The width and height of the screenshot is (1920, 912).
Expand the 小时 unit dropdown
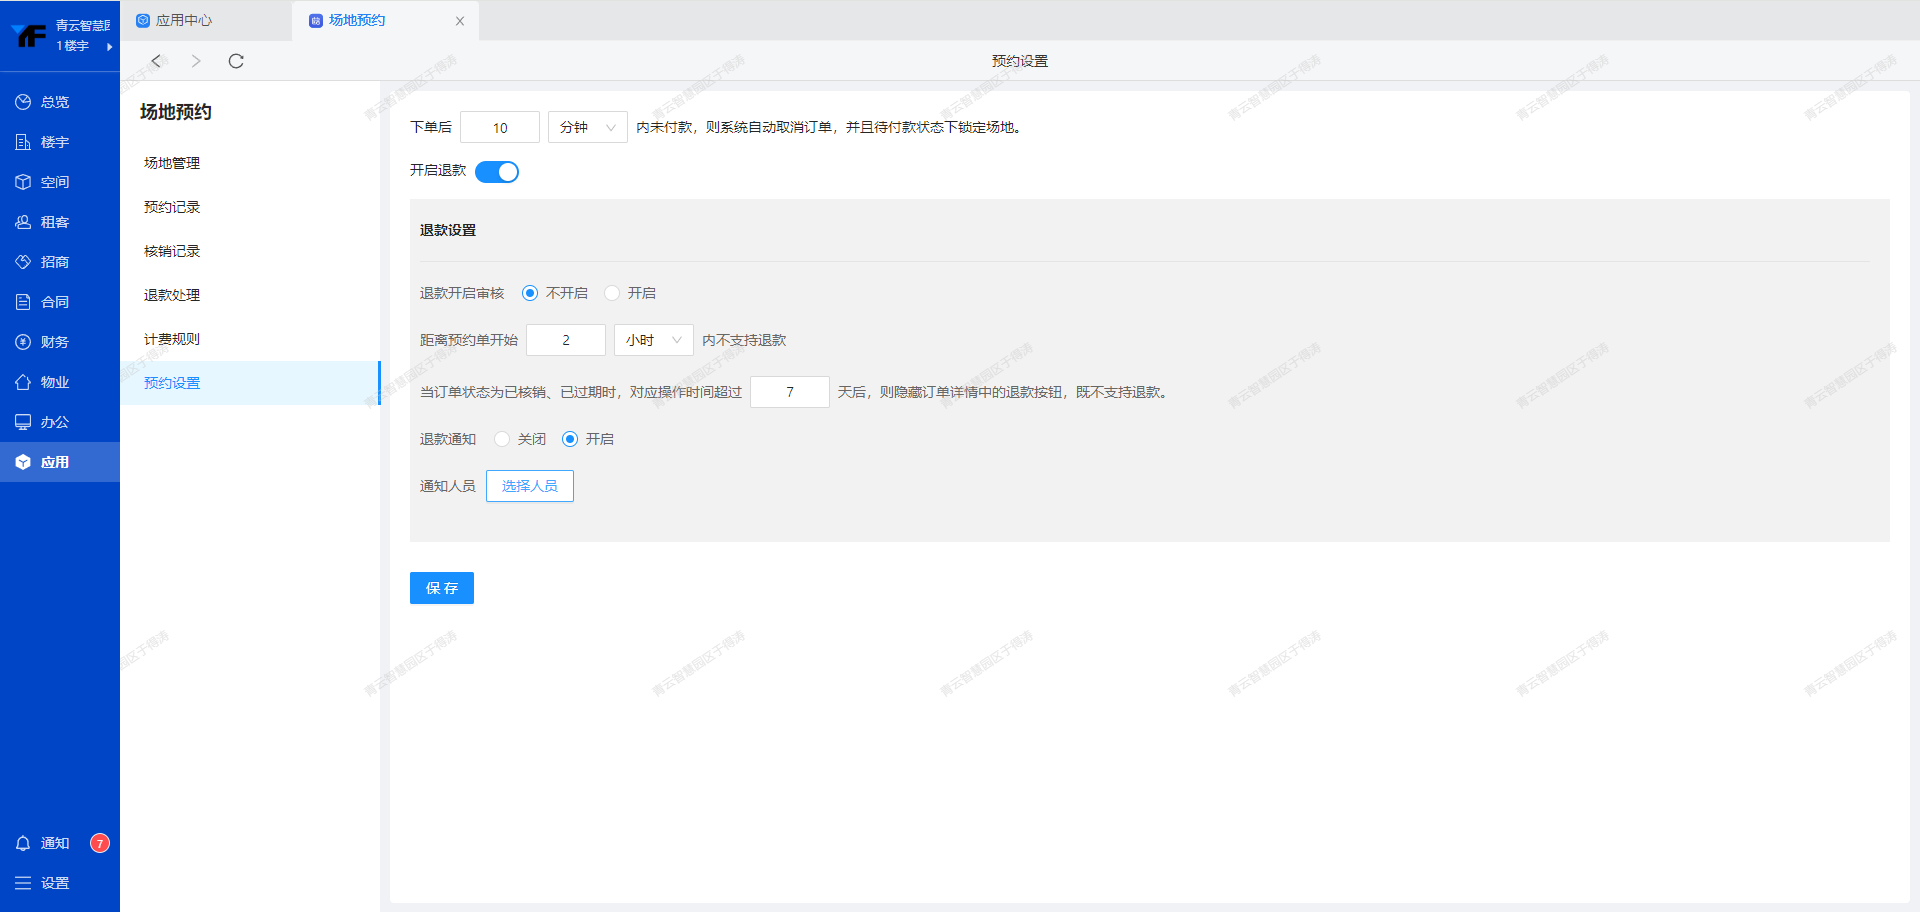pyautogui.click(x=653, y=340)
